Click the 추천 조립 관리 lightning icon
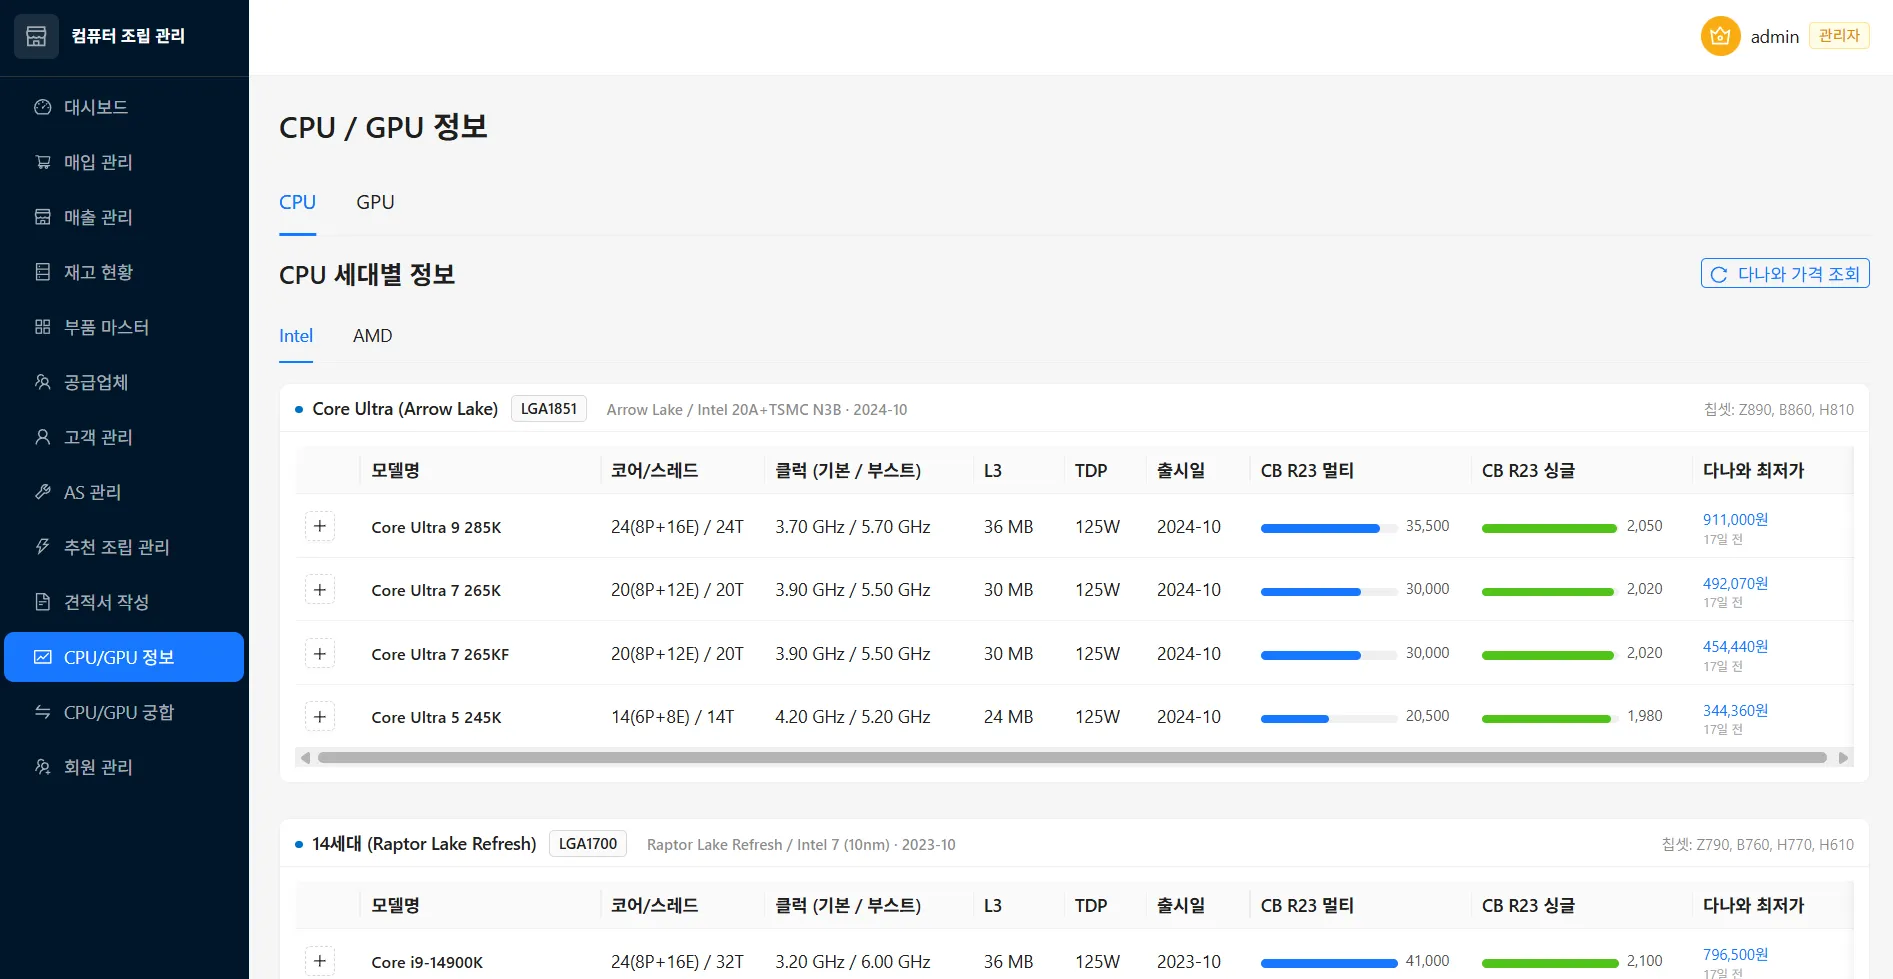This screenshot has width=1893, height=979. tap(43, 547)
